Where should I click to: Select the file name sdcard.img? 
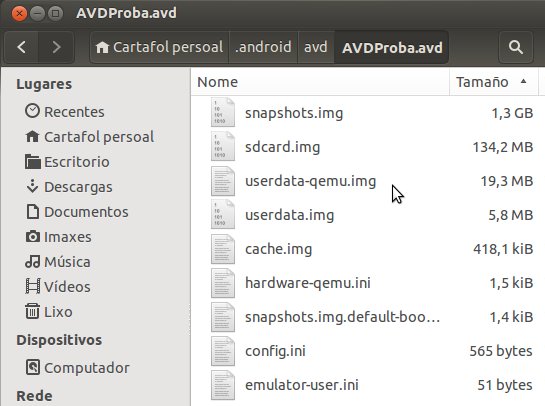(282, 147)
